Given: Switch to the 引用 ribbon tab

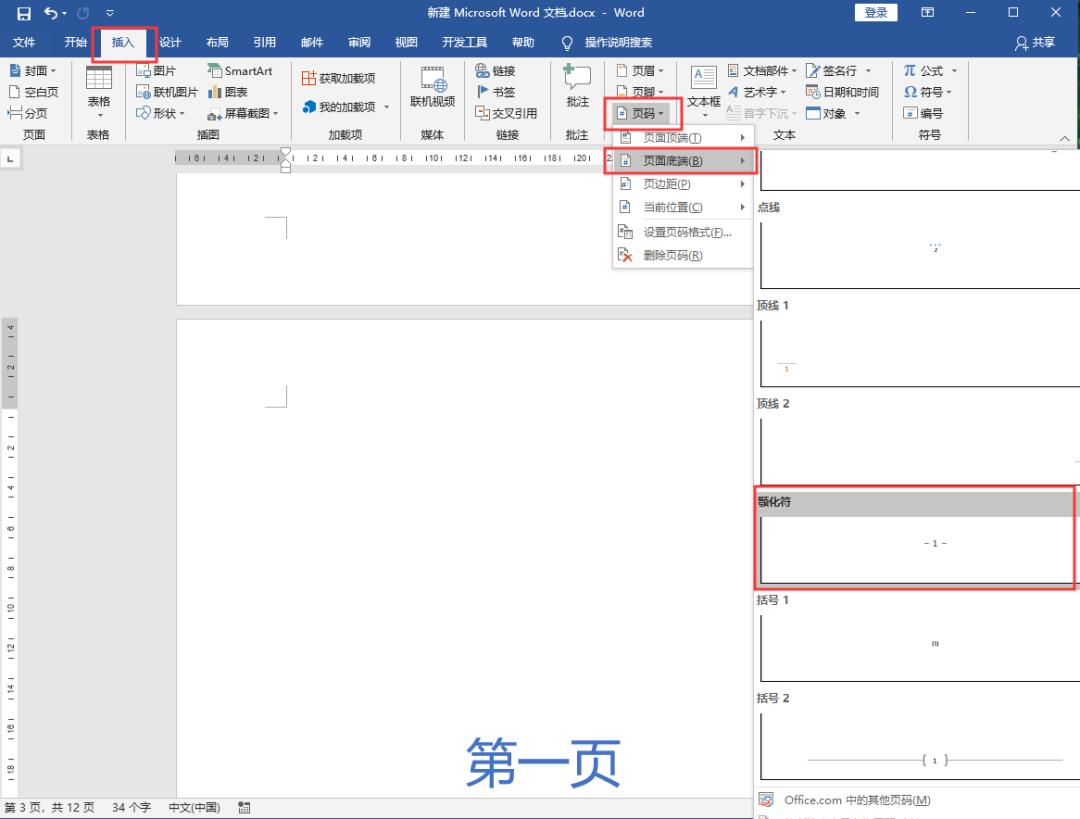Looking at the screenshot, I should [x=264, y=42].
